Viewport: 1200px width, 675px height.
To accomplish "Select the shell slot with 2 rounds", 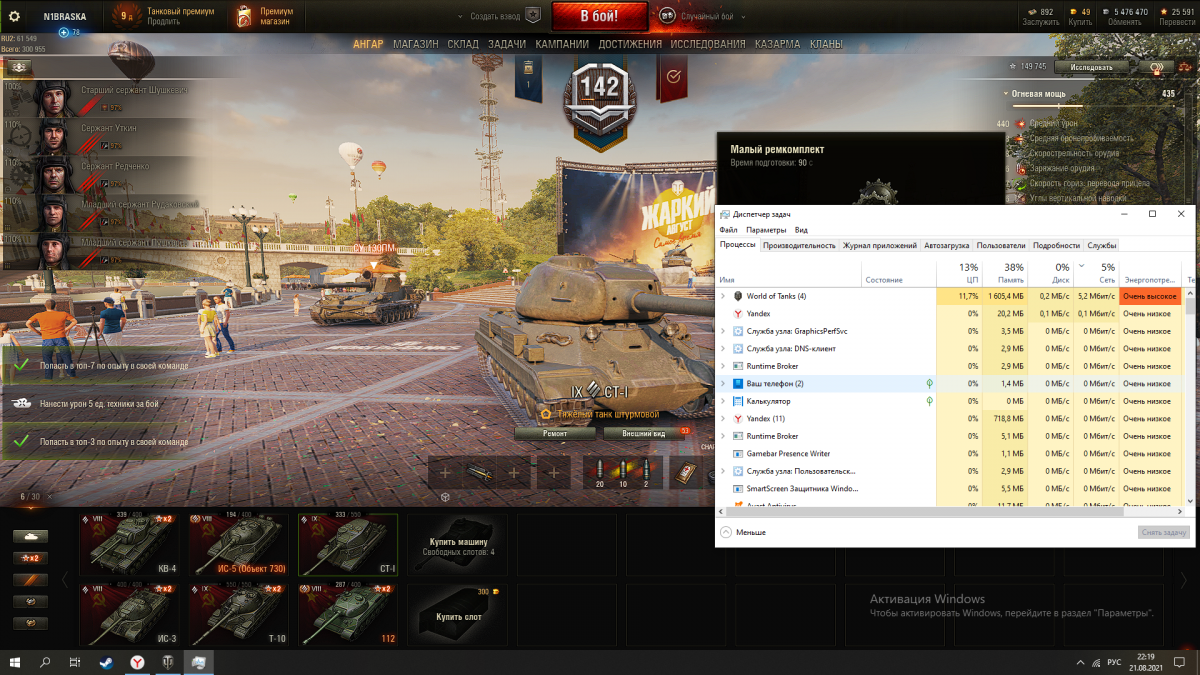I will pos(646,472).
